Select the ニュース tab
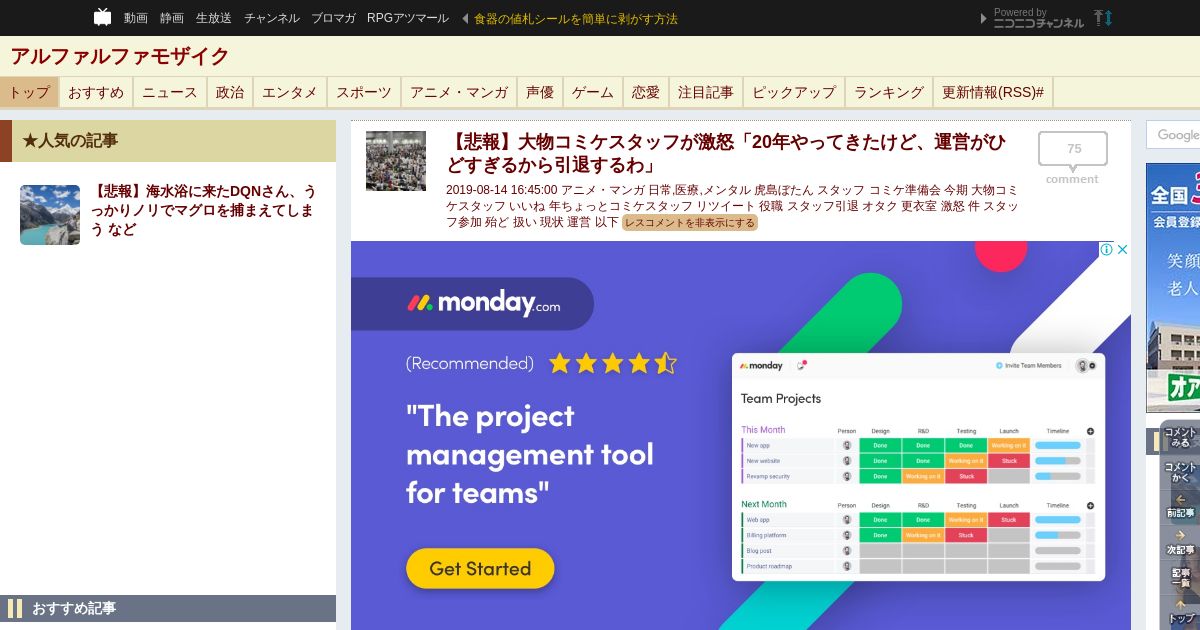The height and width of the screenshot is (630, 1200). (170, 92)
